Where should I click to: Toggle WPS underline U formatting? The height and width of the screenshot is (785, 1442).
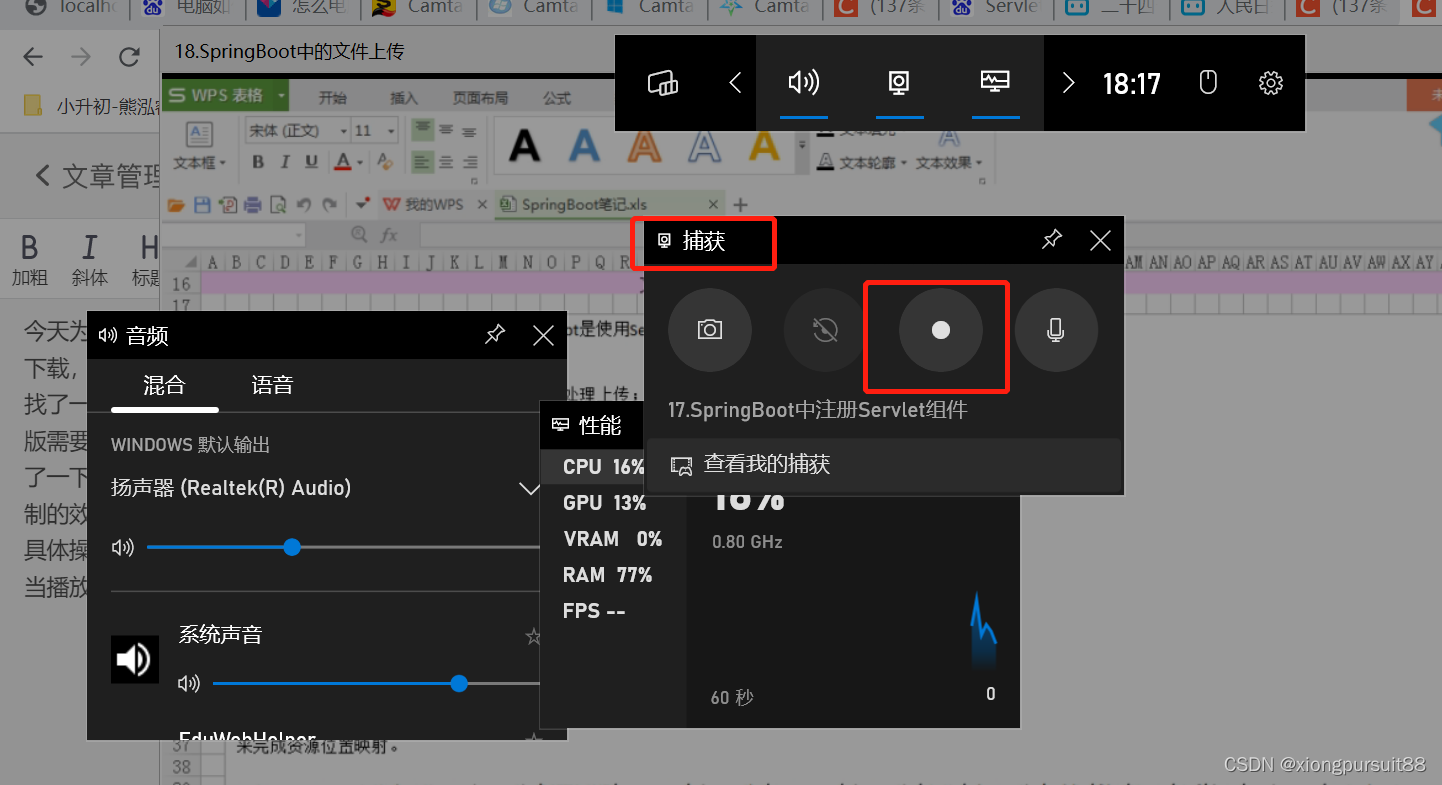[311, 162]
